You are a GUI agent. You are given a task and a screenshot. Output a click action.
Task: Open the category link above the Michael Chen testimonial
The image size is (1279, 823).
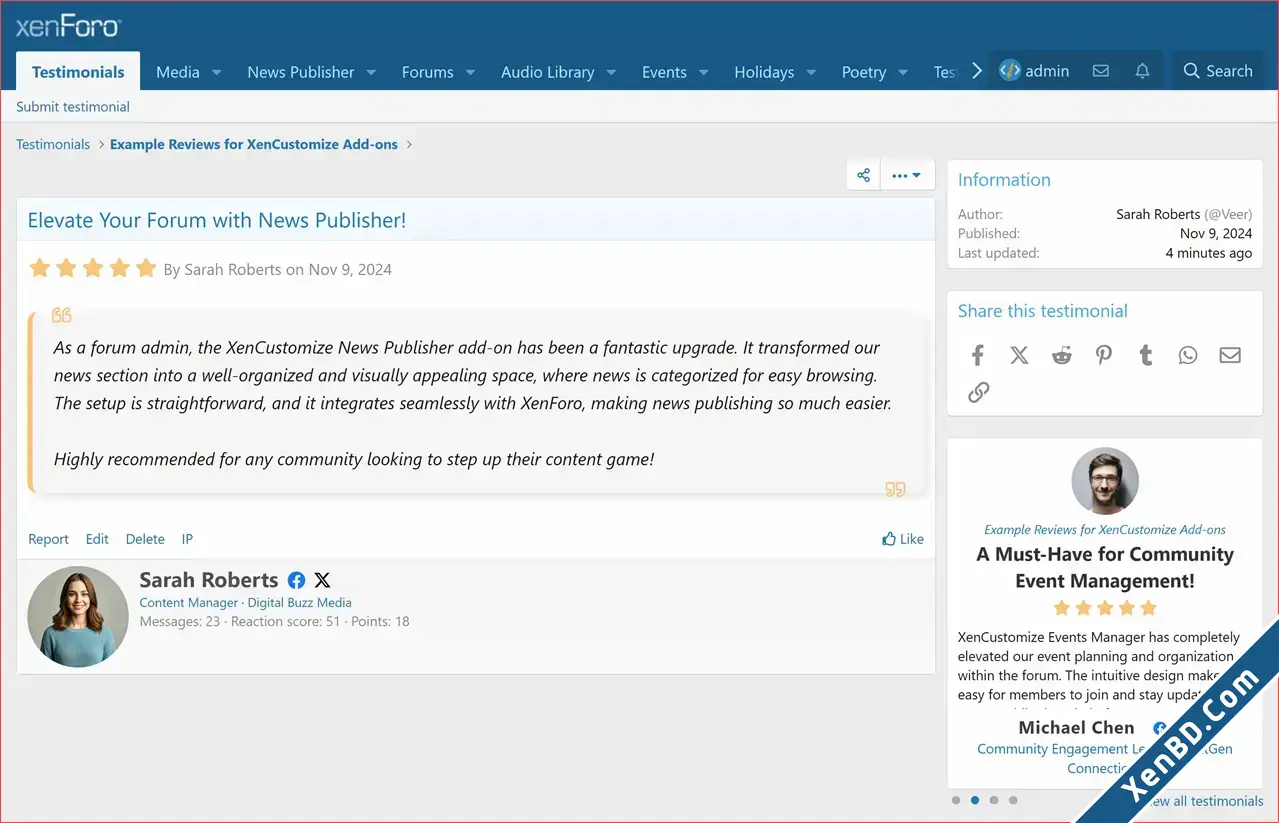pyautogui.click(x=1105, y=530)
